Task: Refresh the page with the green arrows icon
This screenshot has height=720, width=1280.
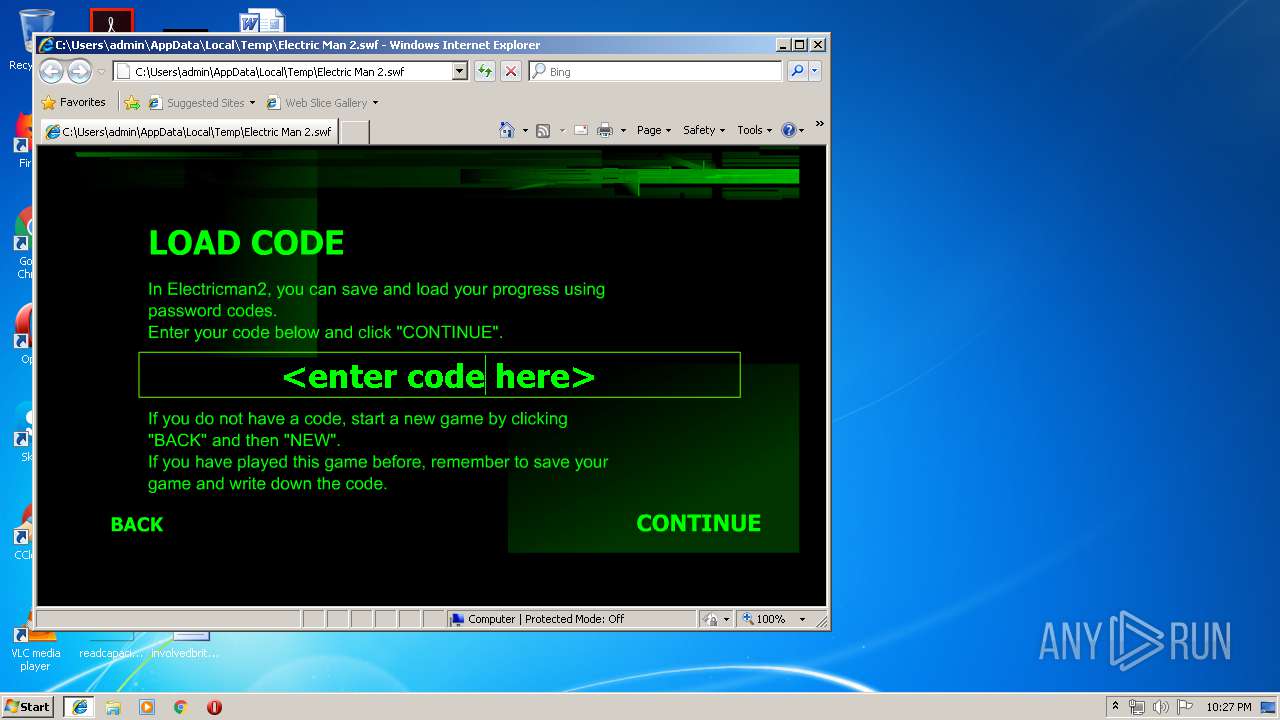Action: coord(485,71)
